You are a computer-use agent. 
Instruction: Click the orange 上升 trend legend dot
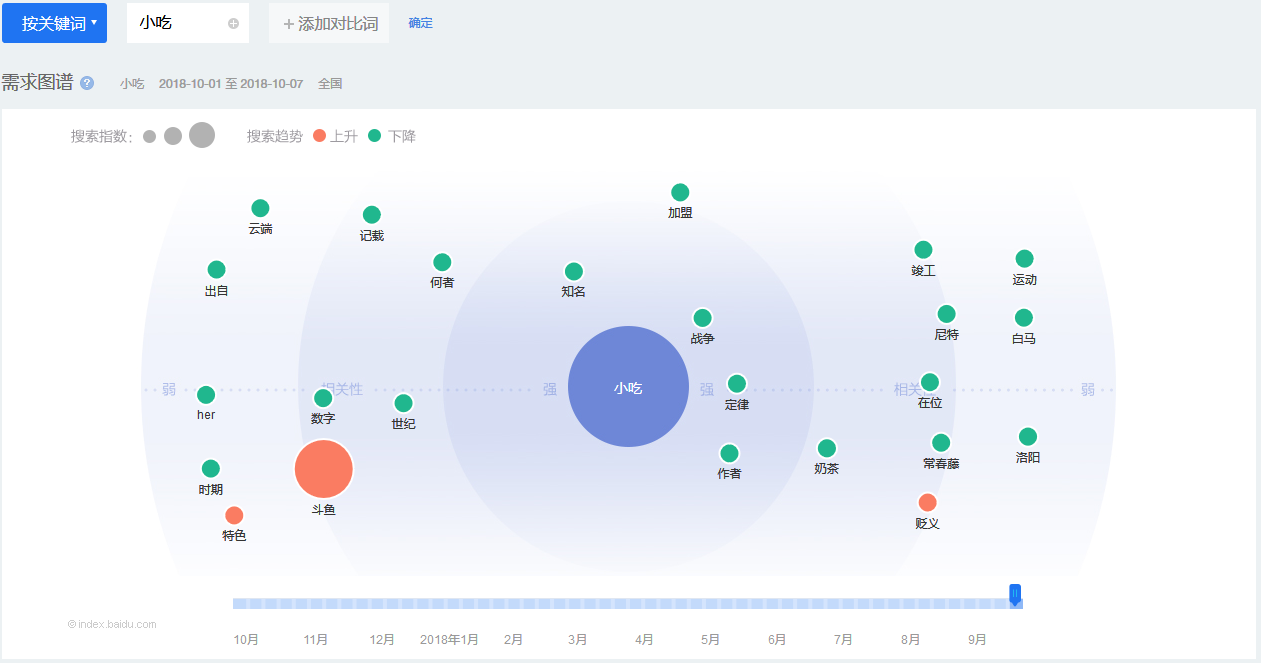320,136
